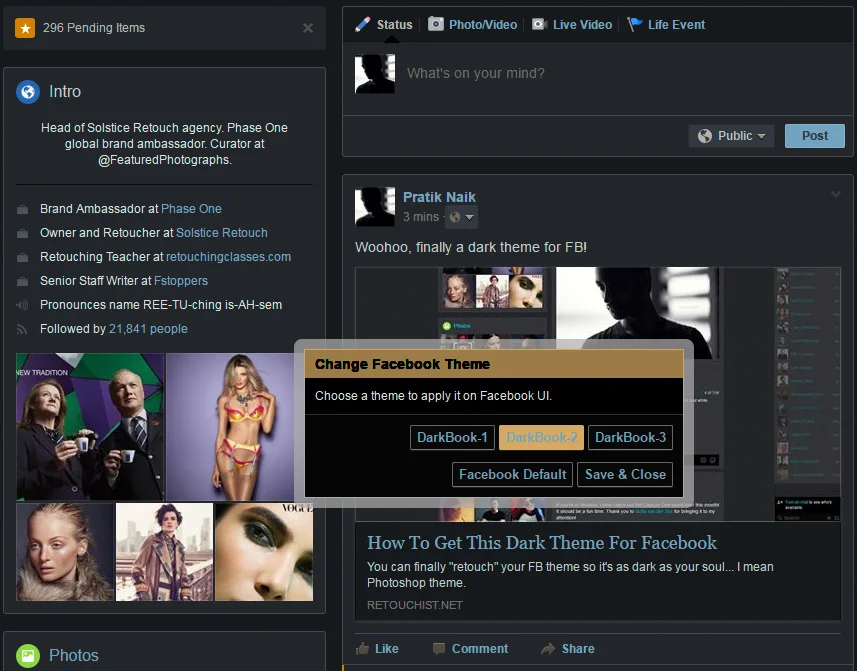
Task: Open the plaid coat fashion photo thumbnail
Action: 165,552
